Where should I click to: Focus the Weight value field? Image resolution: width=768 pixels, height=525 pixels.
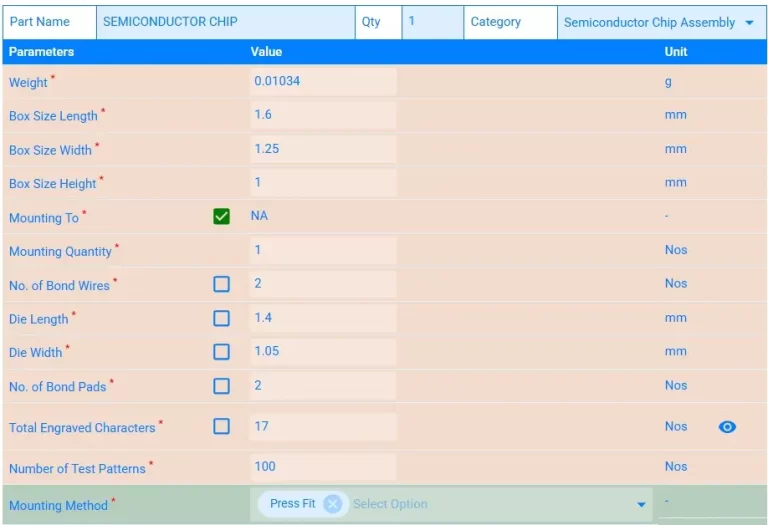[323, 81]
